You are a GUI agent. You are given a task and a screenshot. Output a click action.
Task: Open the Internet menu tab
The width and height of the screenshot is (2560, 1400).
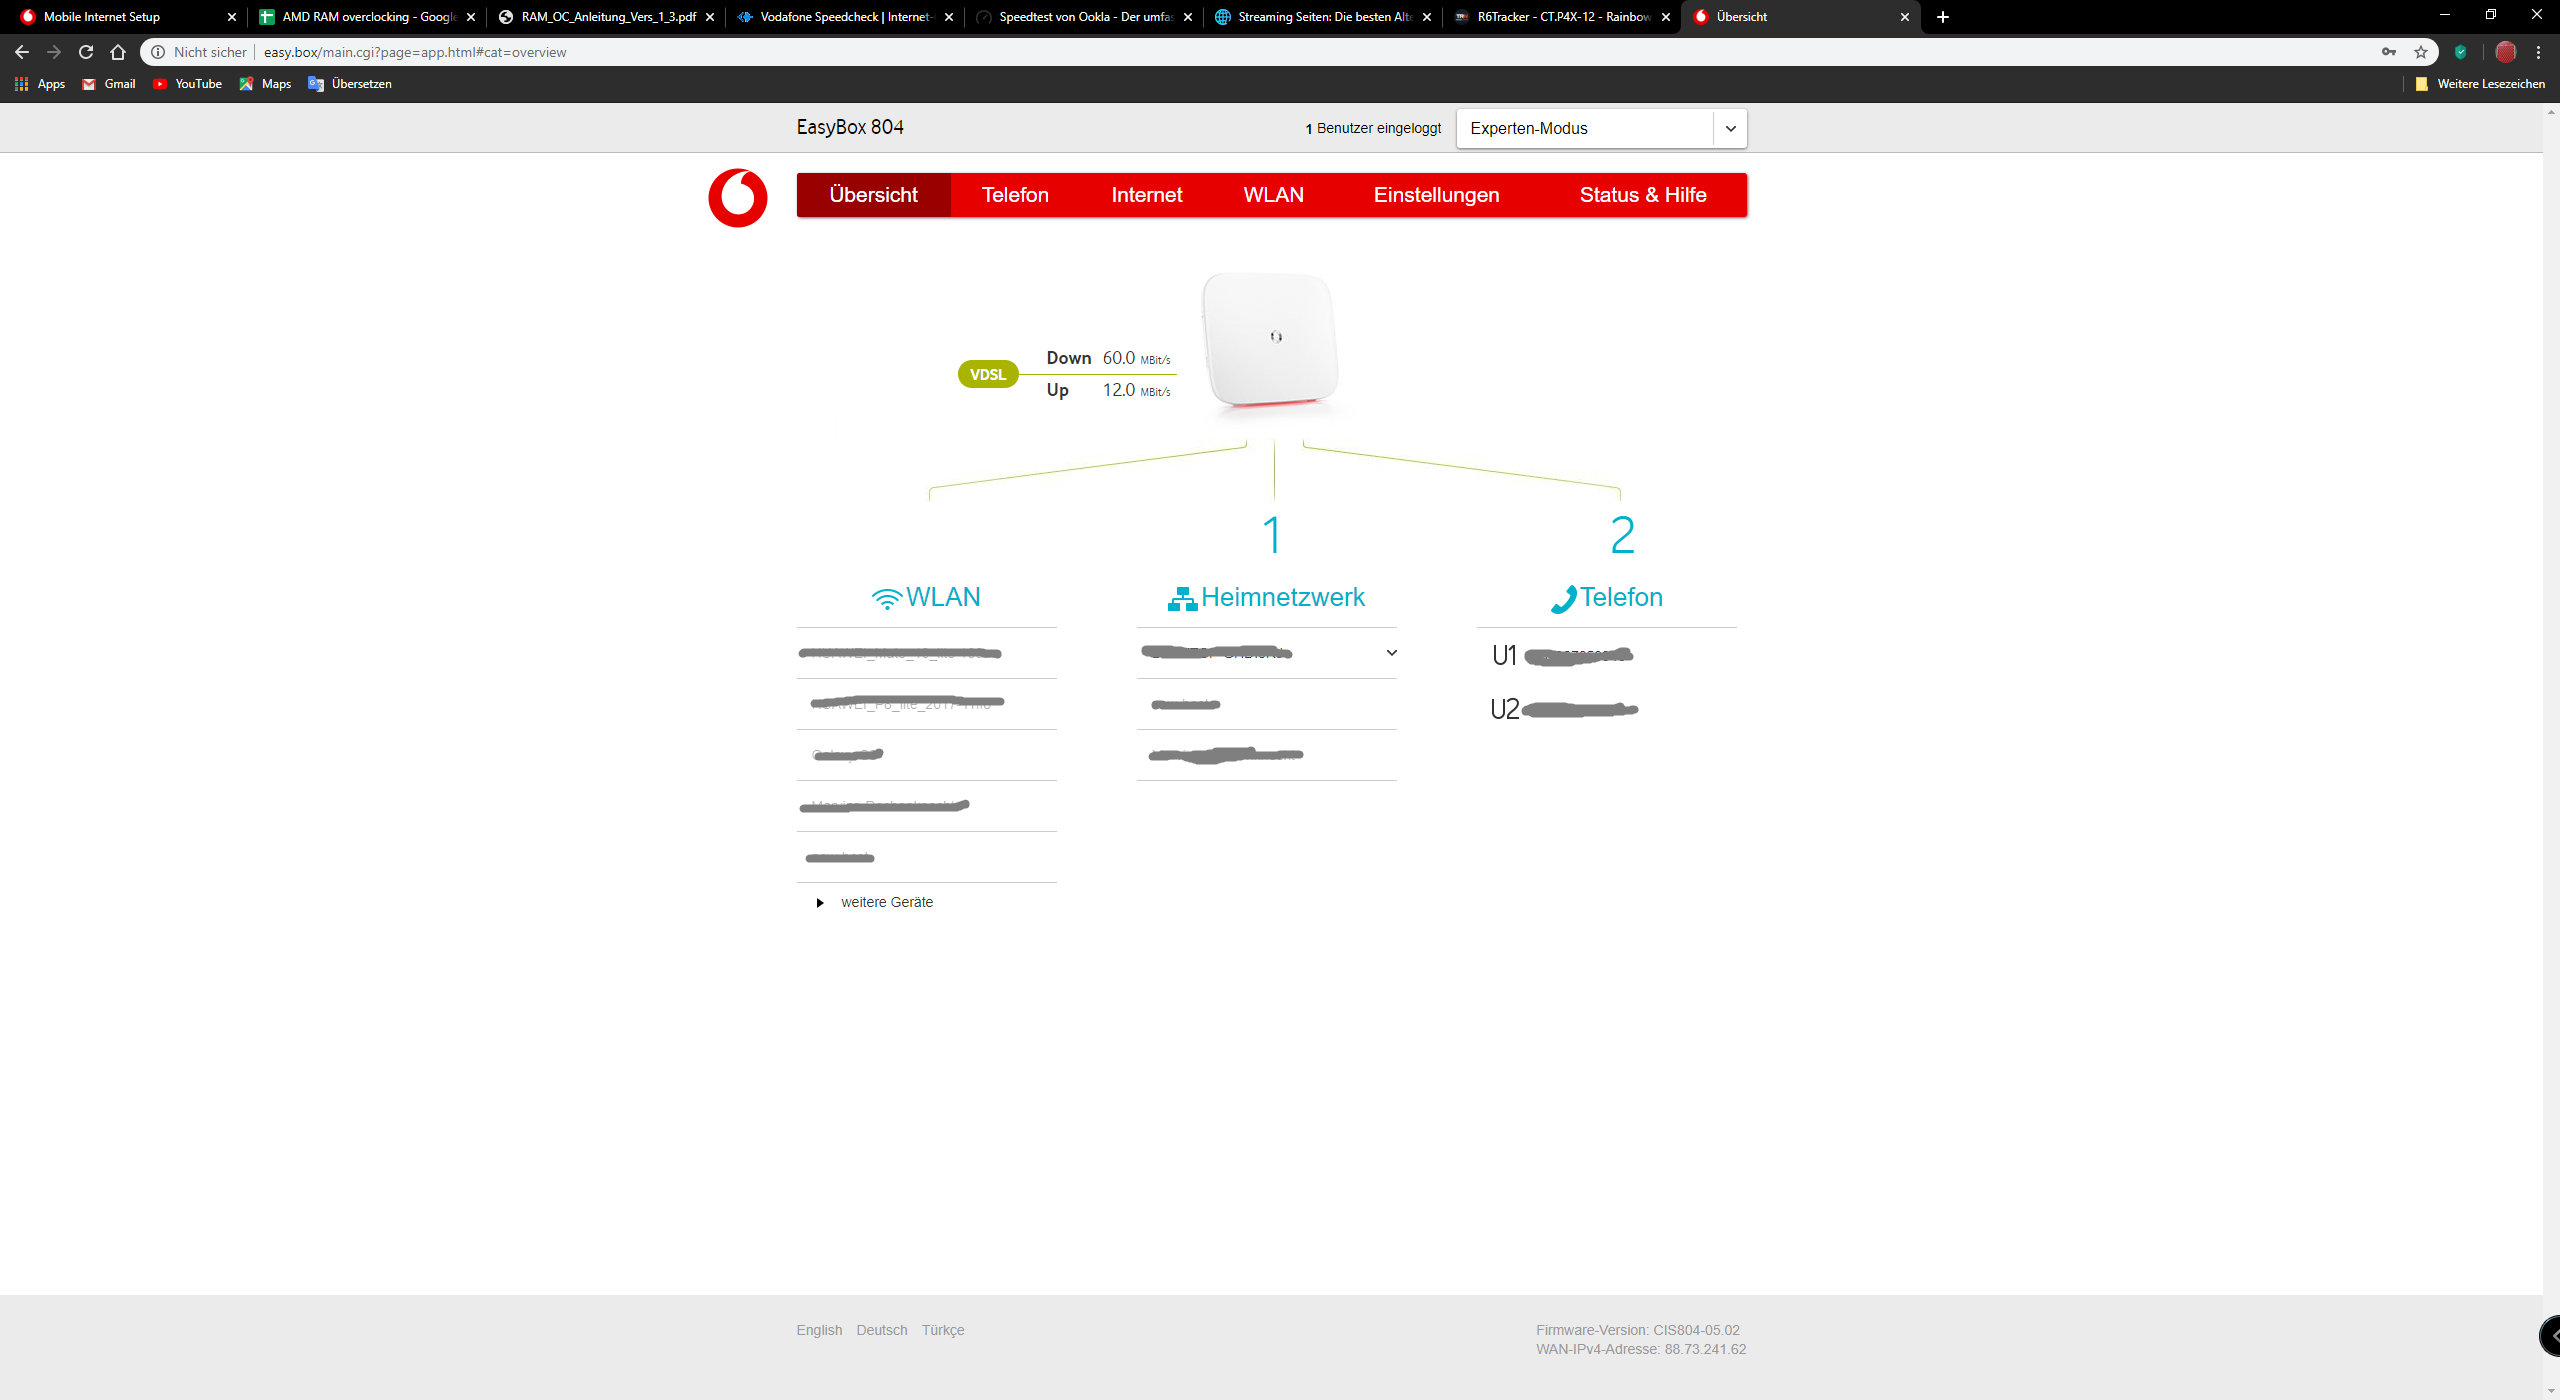pos(1146,195)
